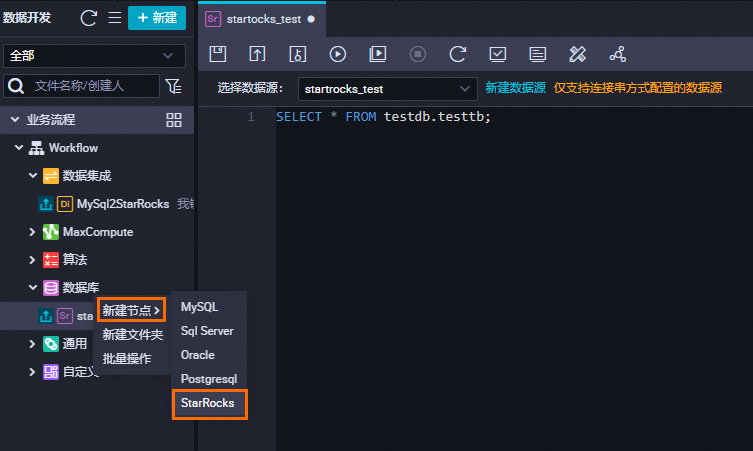The image size is (753, 451).
Task: Open the 新建节点 submenu item
Action: pos(132,310)
